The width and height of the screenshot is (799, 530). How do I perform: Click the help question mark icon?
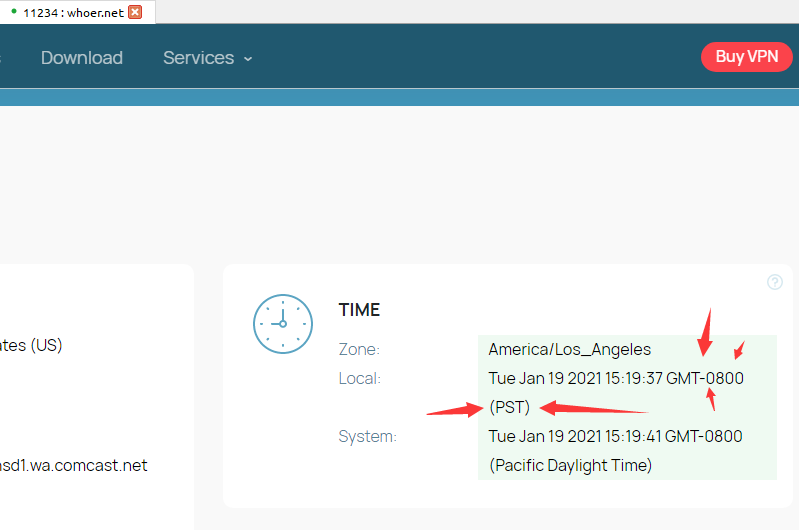tap(774, 282)
